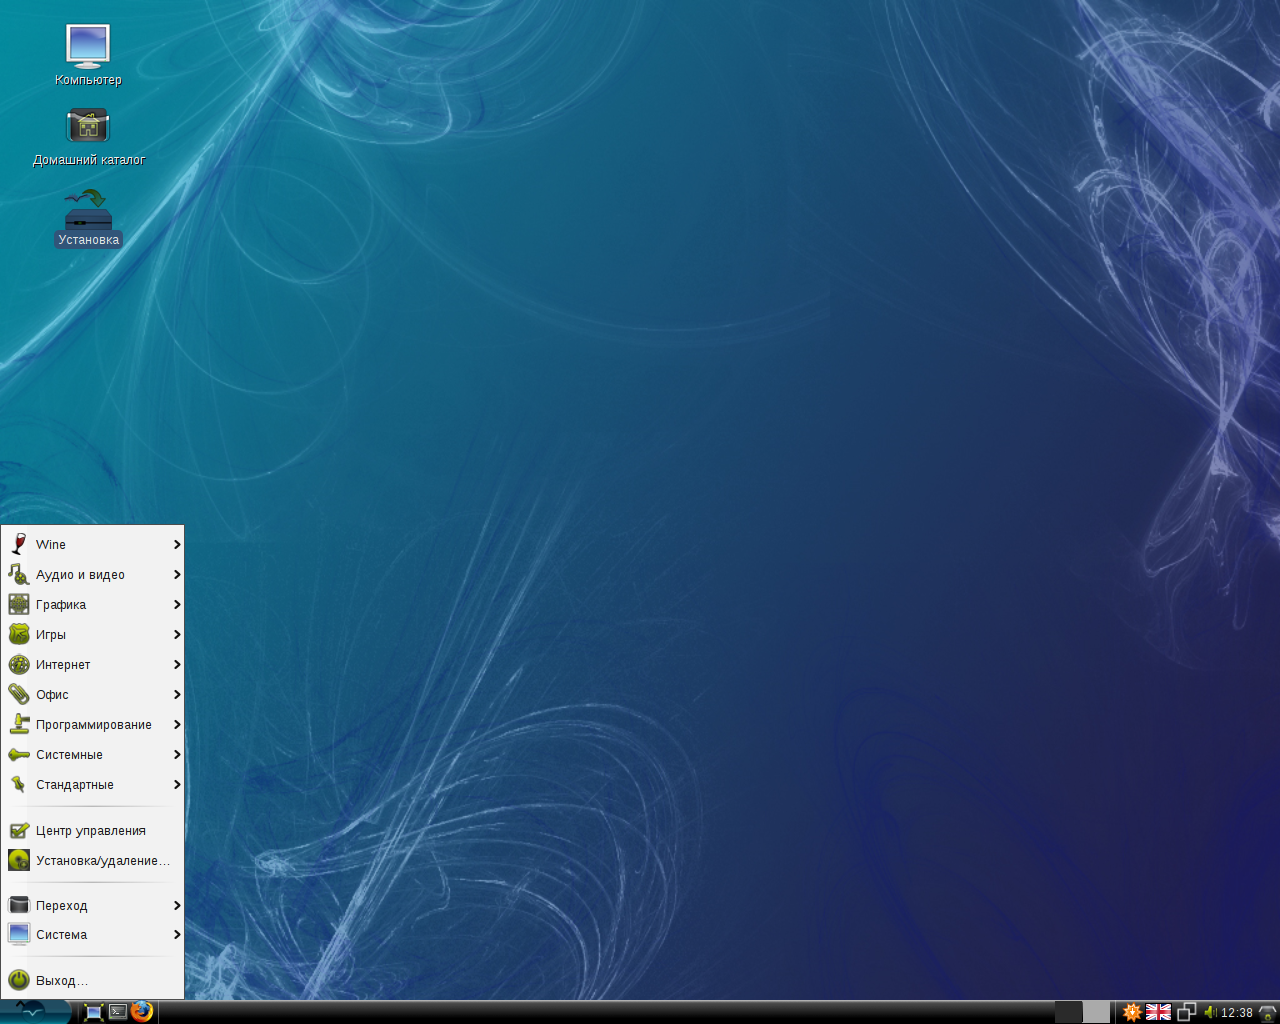Open Центр управления from the menu
This screenshot has width=1280, height=1024.
click(93, 830)
